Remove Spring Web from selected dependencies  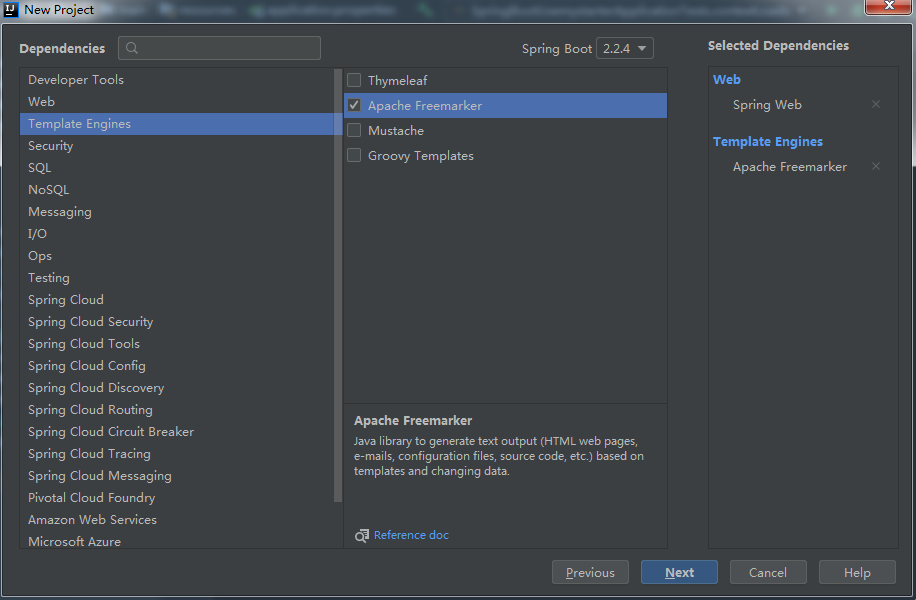coord(876,104)
